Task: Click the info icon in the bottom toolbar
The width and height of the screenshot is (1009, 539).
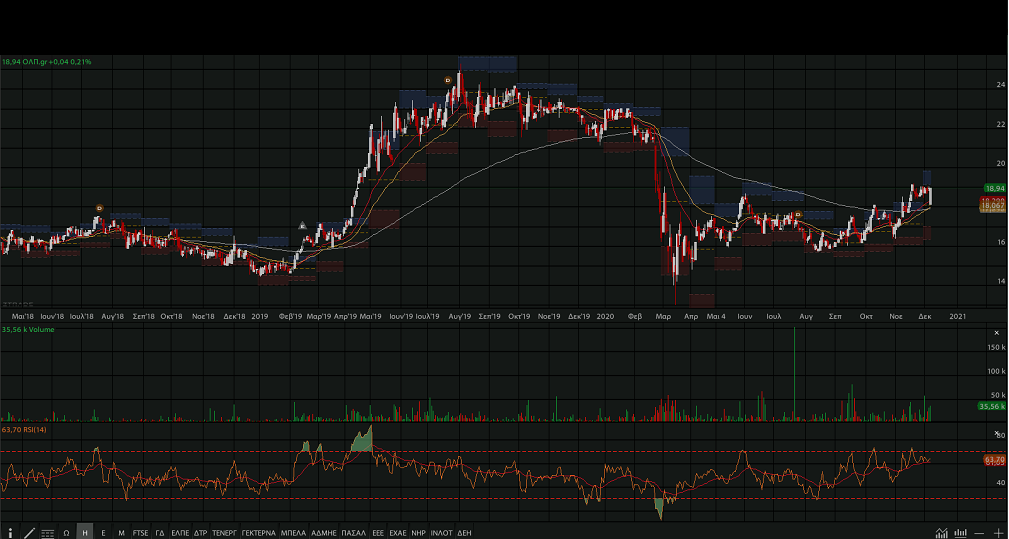Action: pyautogui.click(x=10, y=533)
